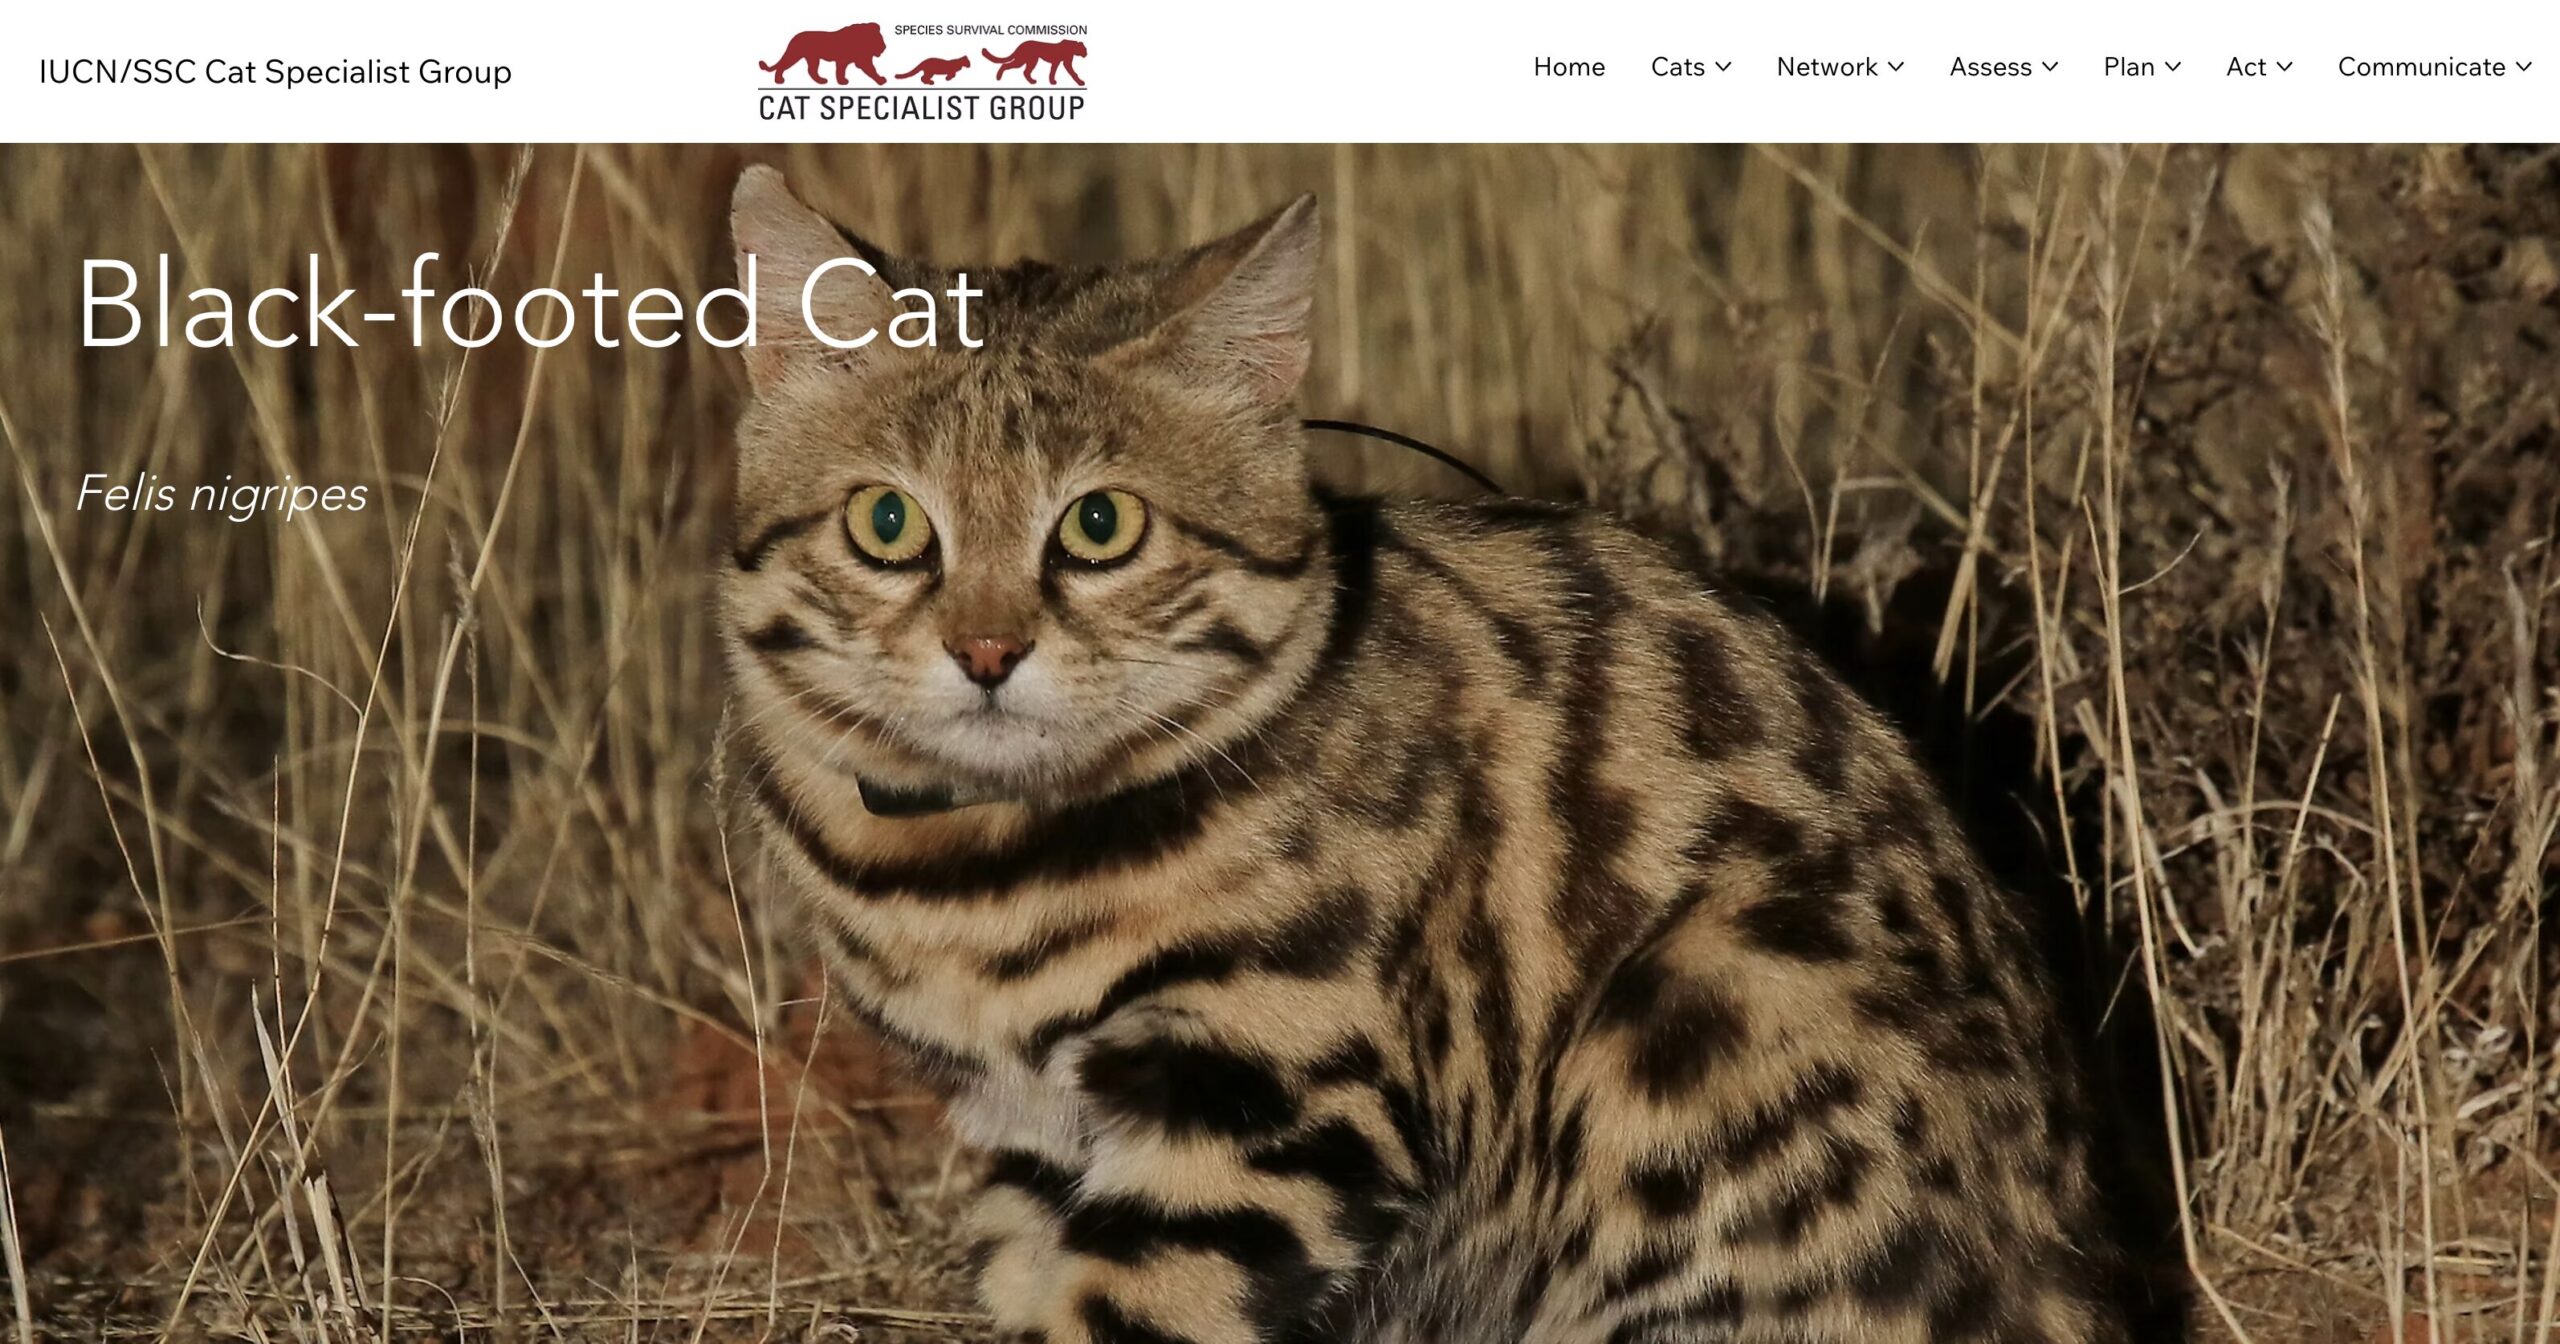Click the Black-footed Cat heading
2560x1344 pixels.
click(x=531, y=303)
